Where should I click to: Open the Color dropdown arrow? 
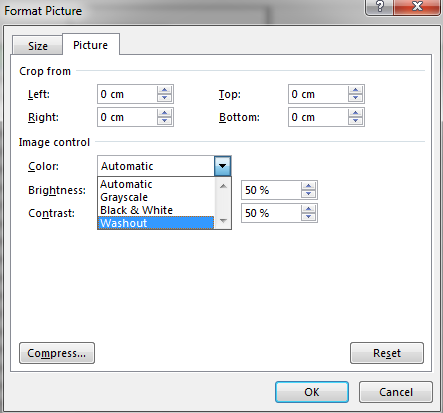(x=223, y=166)
